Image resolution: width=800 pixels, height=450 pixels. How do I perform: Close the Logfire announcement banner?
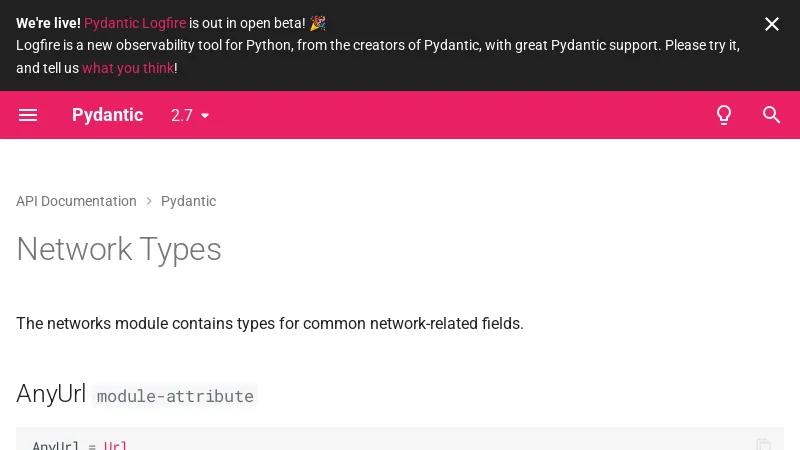[x=772, y=24]
